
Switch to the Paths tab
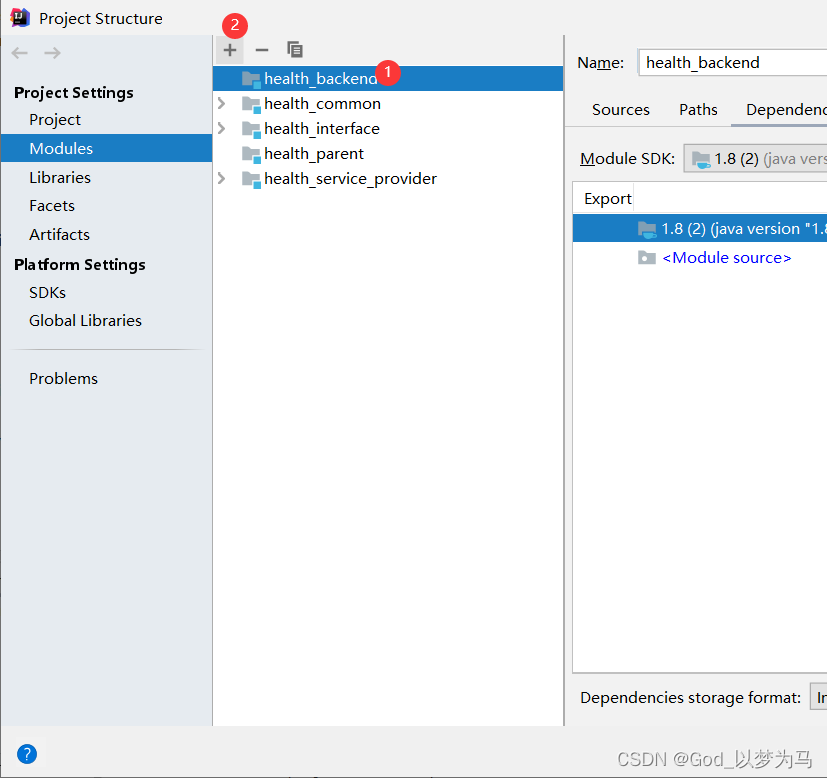(698, 110)
